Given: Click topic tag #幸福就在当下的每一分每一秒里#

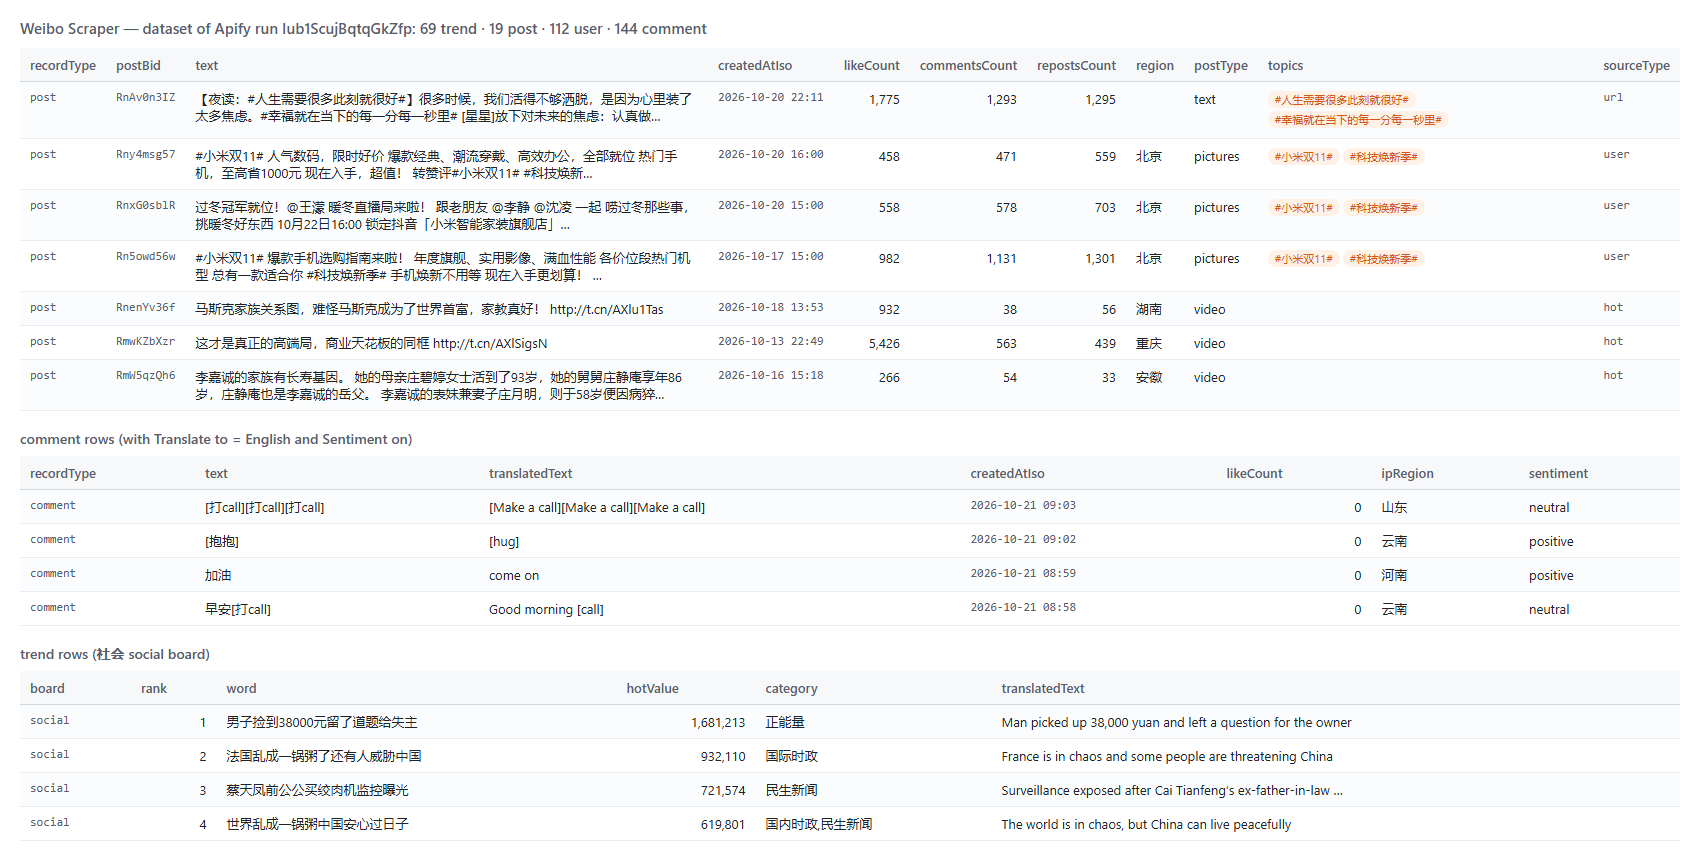Looking at the screenshot, I should click(x=1358, y=120).
